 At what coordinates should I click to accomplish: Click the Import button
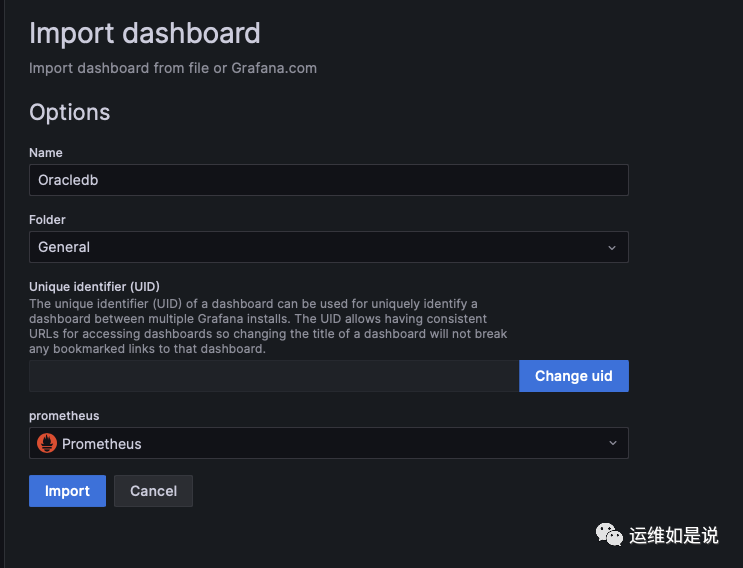coord(67,491)
